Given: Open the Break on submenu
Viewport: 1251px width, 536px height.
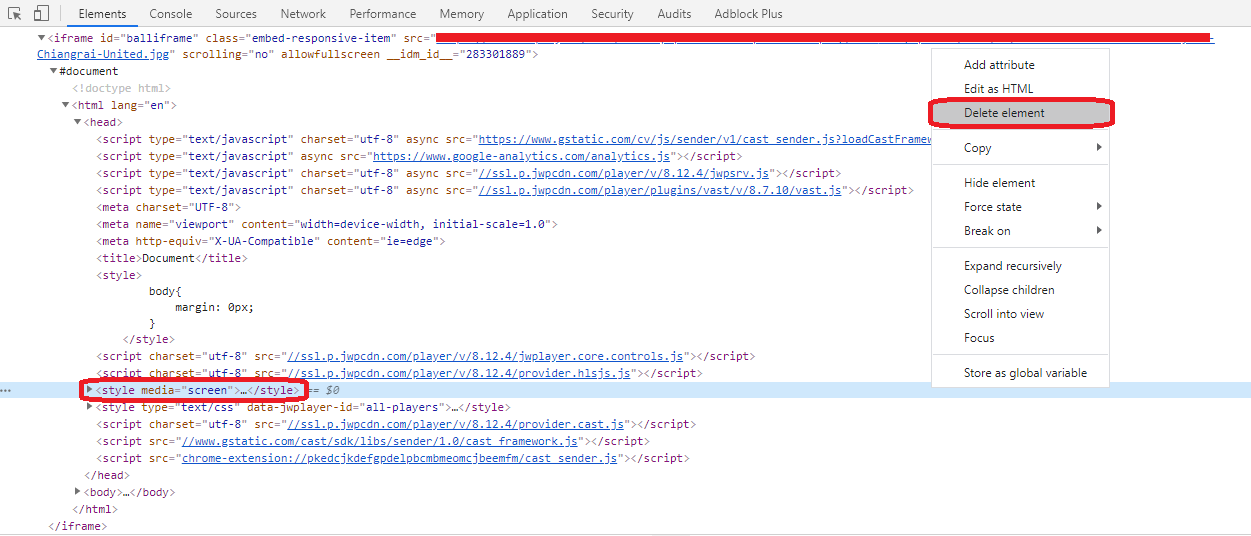Looking at the screenshot, I should click(x=1020, y=231).
